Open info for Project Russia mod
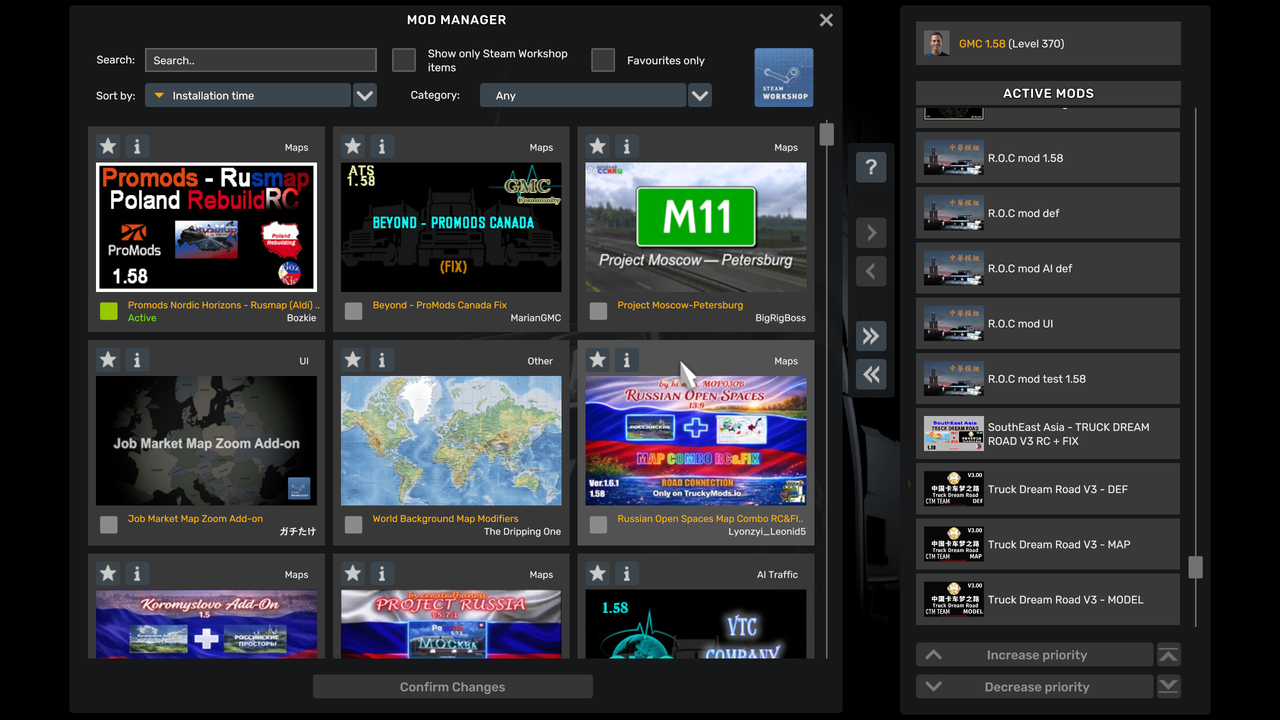 pyautogui.click(x=382, y=574)
